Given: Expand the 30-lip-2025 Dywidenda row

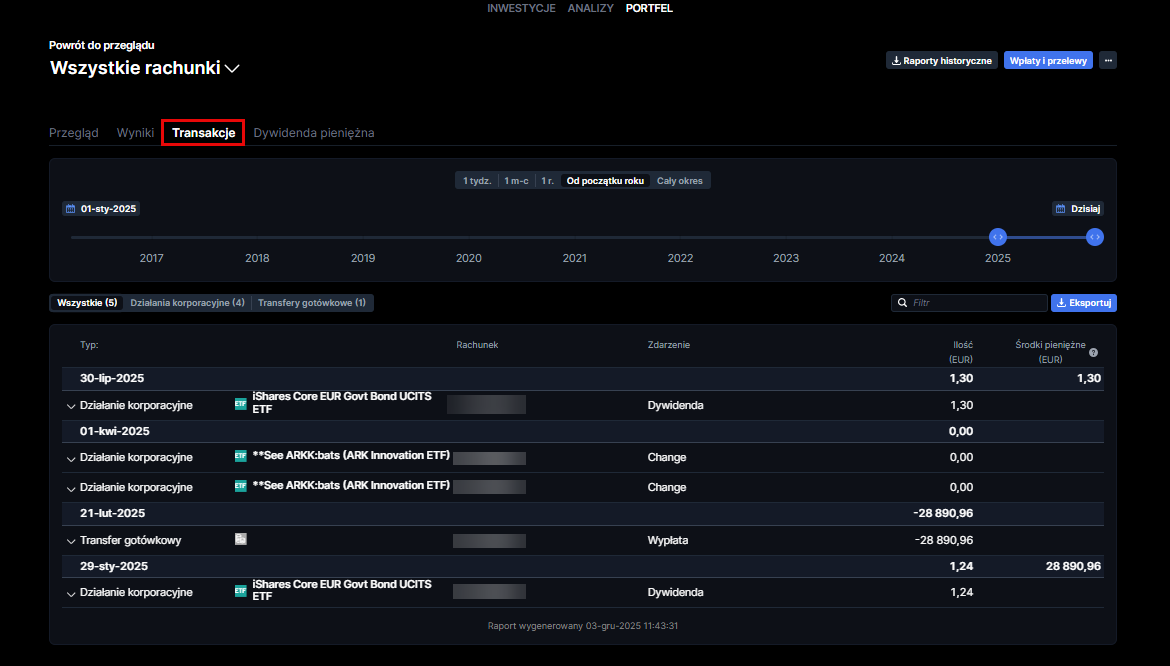Looking at the screenshot, I should pyautogui.click(x=70, y=406).
